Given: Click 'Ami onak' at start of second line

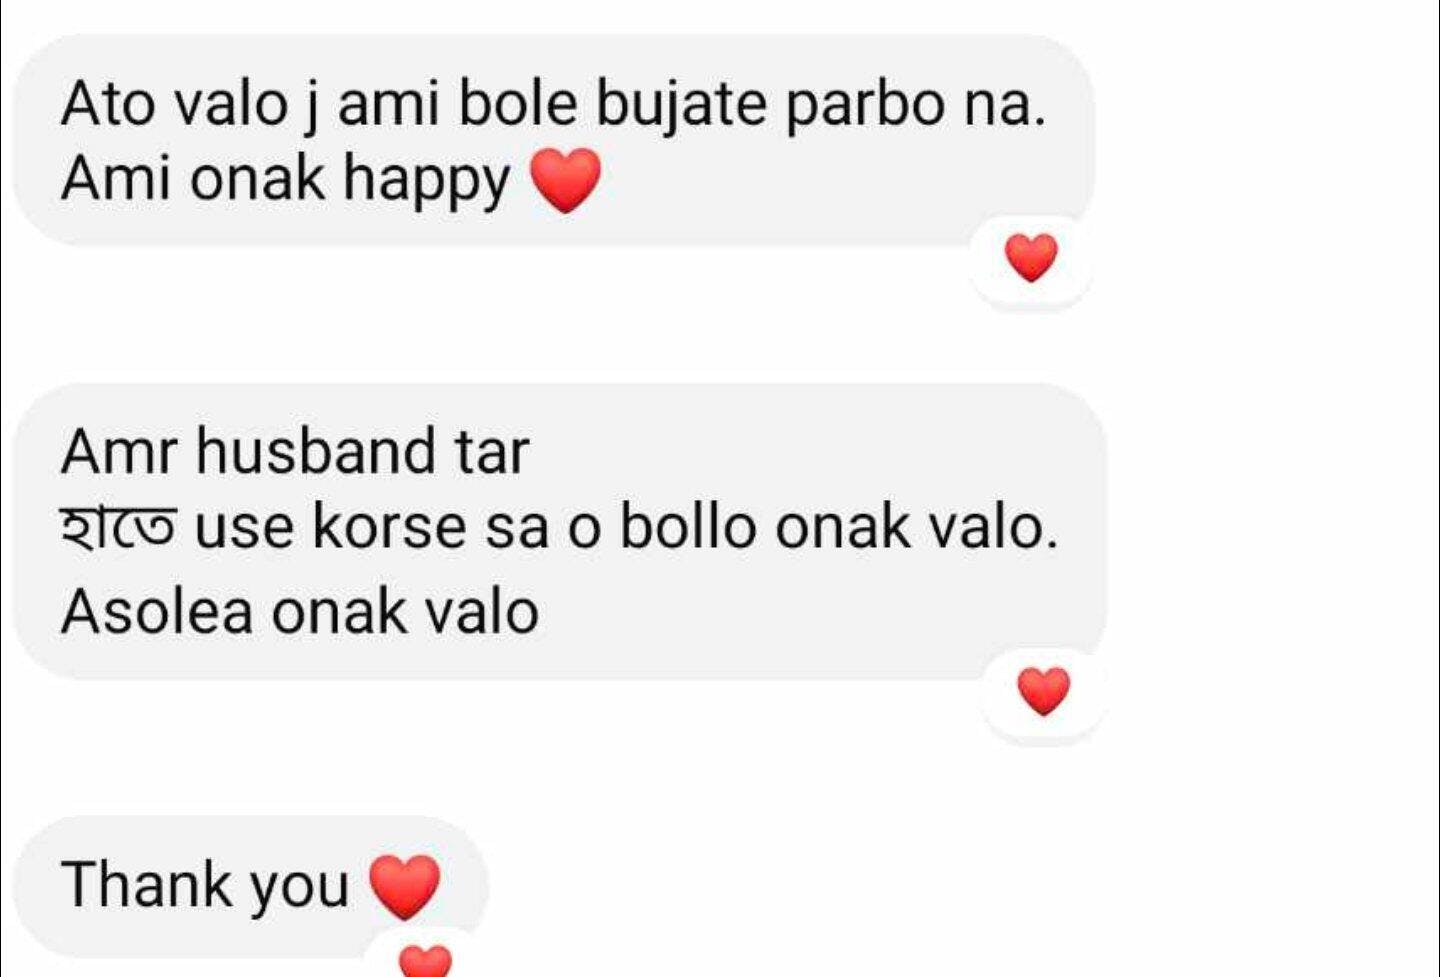Looking at the screenshot, I should pyautogui.click(x=193, y=179).
